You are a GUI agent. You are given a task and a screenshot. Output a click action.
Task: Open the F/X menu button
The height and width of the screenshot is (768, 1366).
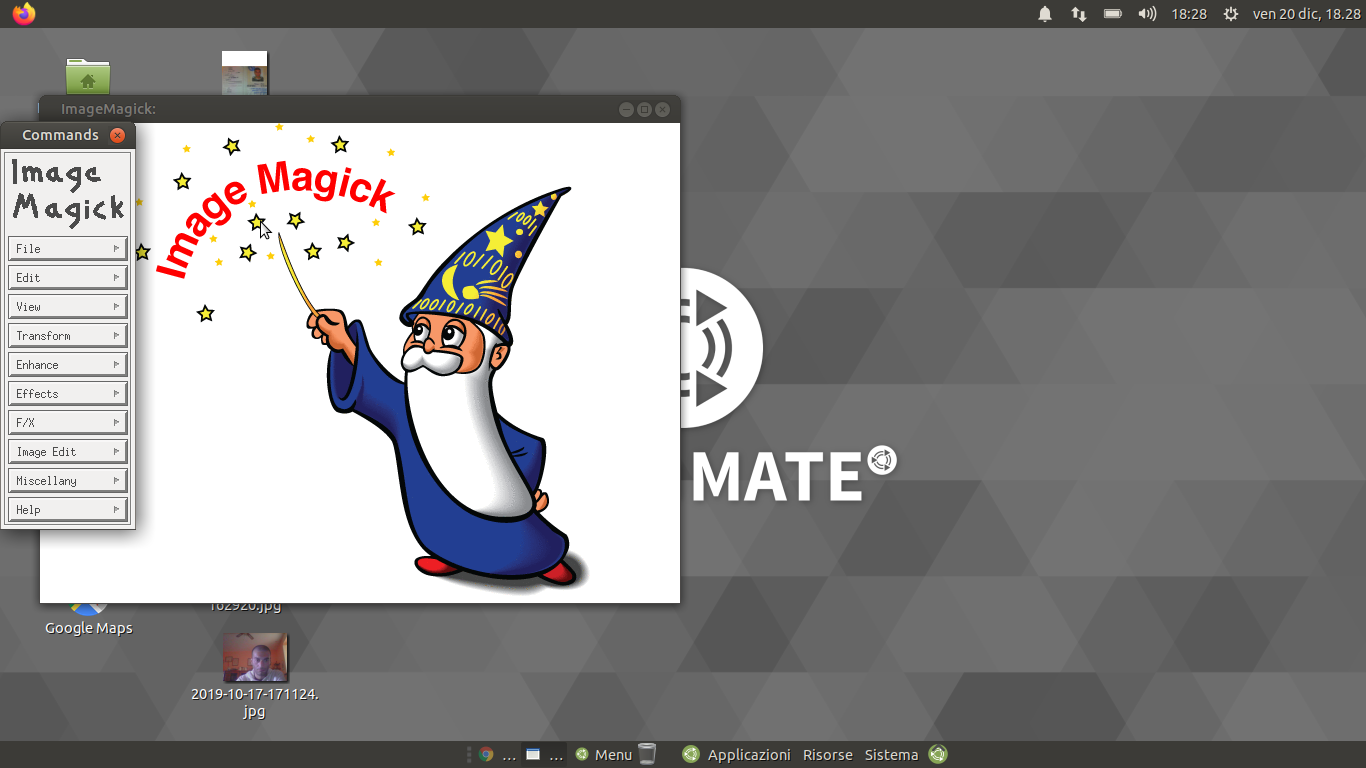[68, 422]
